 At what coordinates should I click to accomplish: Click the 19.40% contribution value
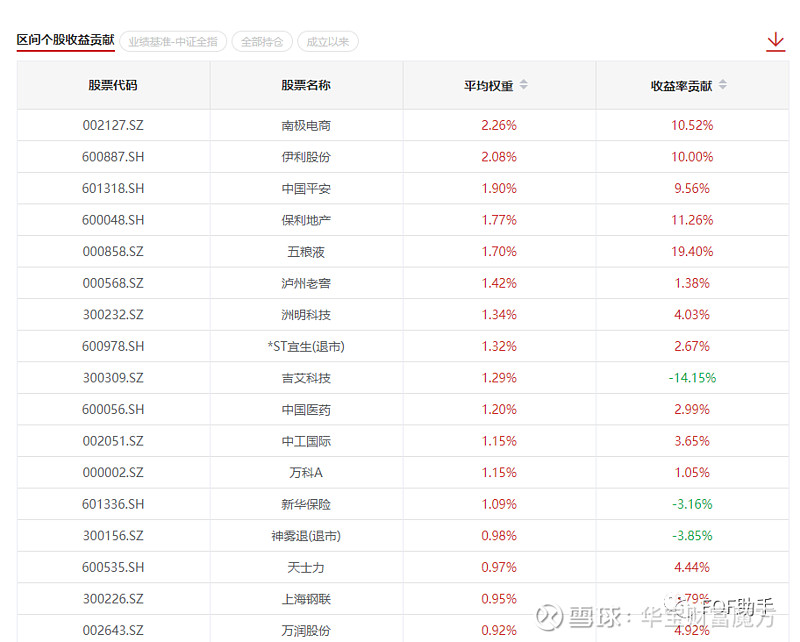point(692,252)
